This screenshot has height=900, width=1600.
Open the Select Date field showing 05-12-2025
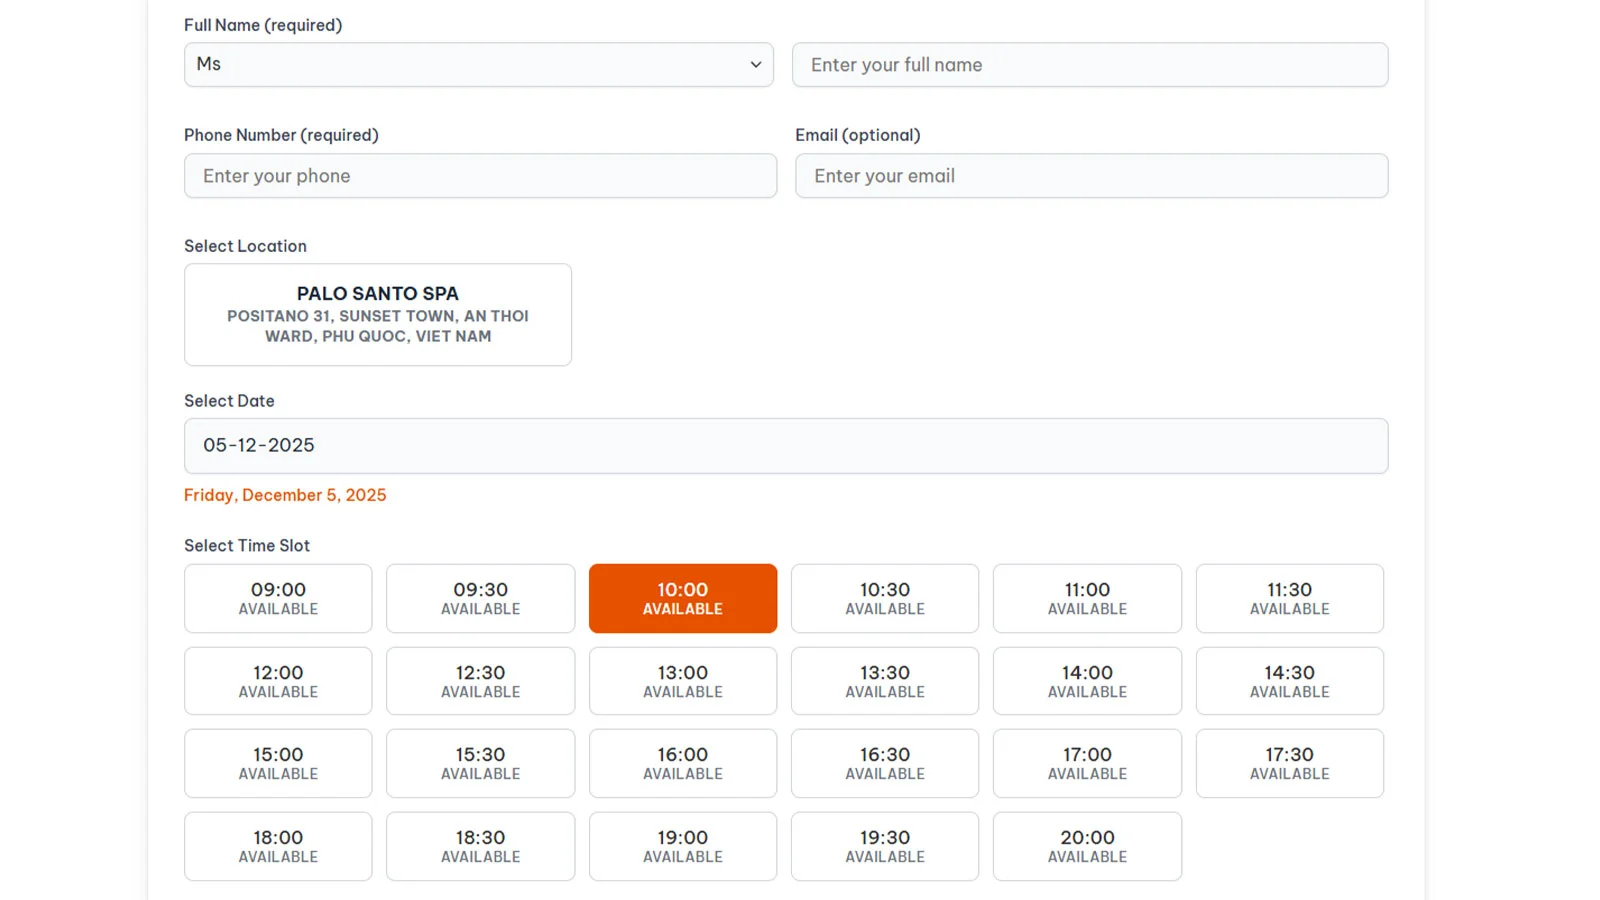[x=785, y=445]
